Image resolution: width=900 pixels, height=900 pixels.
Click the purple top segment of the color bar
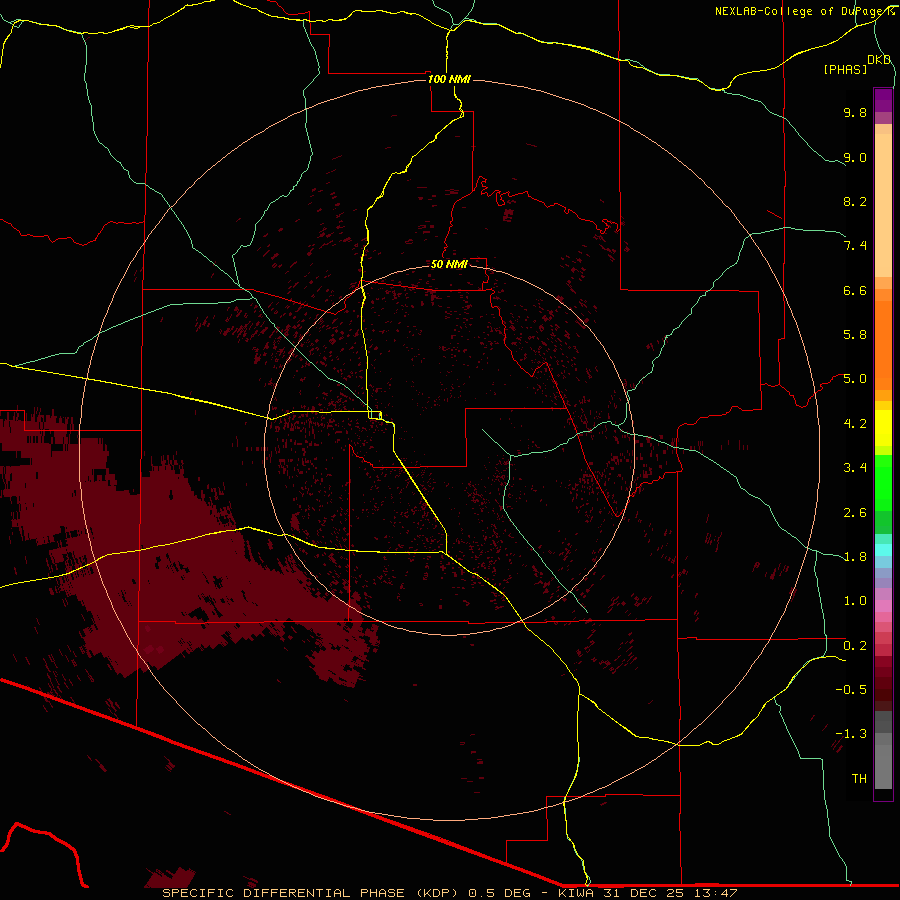click(x=883, y=100)
